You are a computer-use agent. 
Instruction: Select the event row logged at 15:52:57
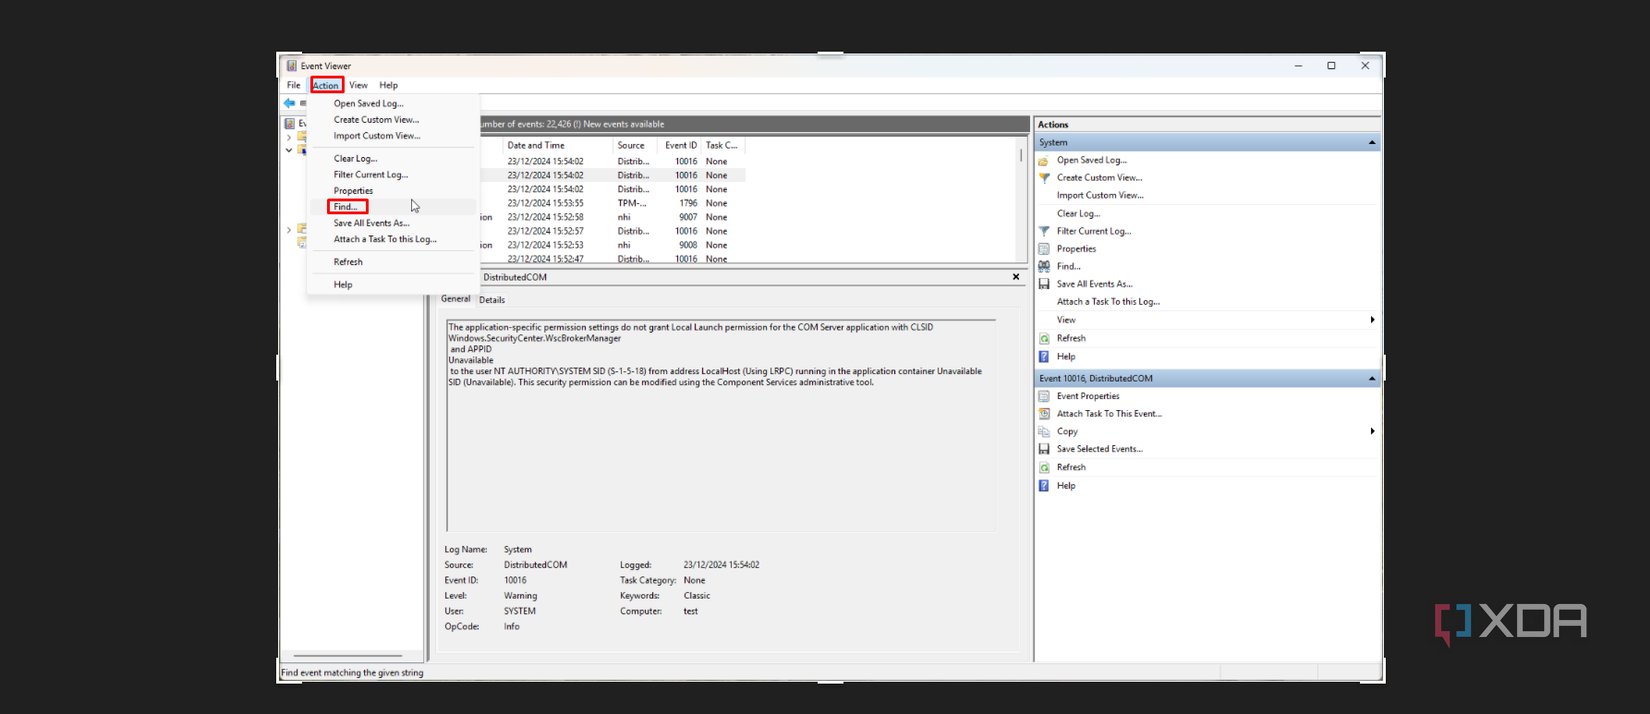coord(612,231)
